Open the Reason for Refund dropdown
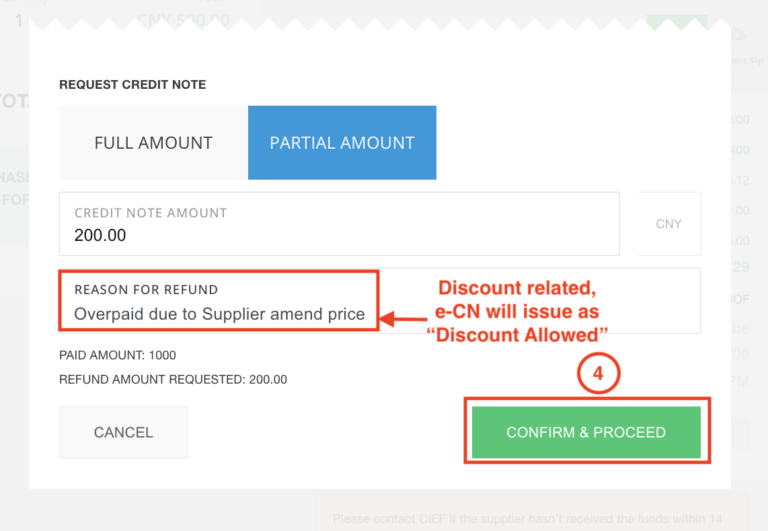 (380, 301)
